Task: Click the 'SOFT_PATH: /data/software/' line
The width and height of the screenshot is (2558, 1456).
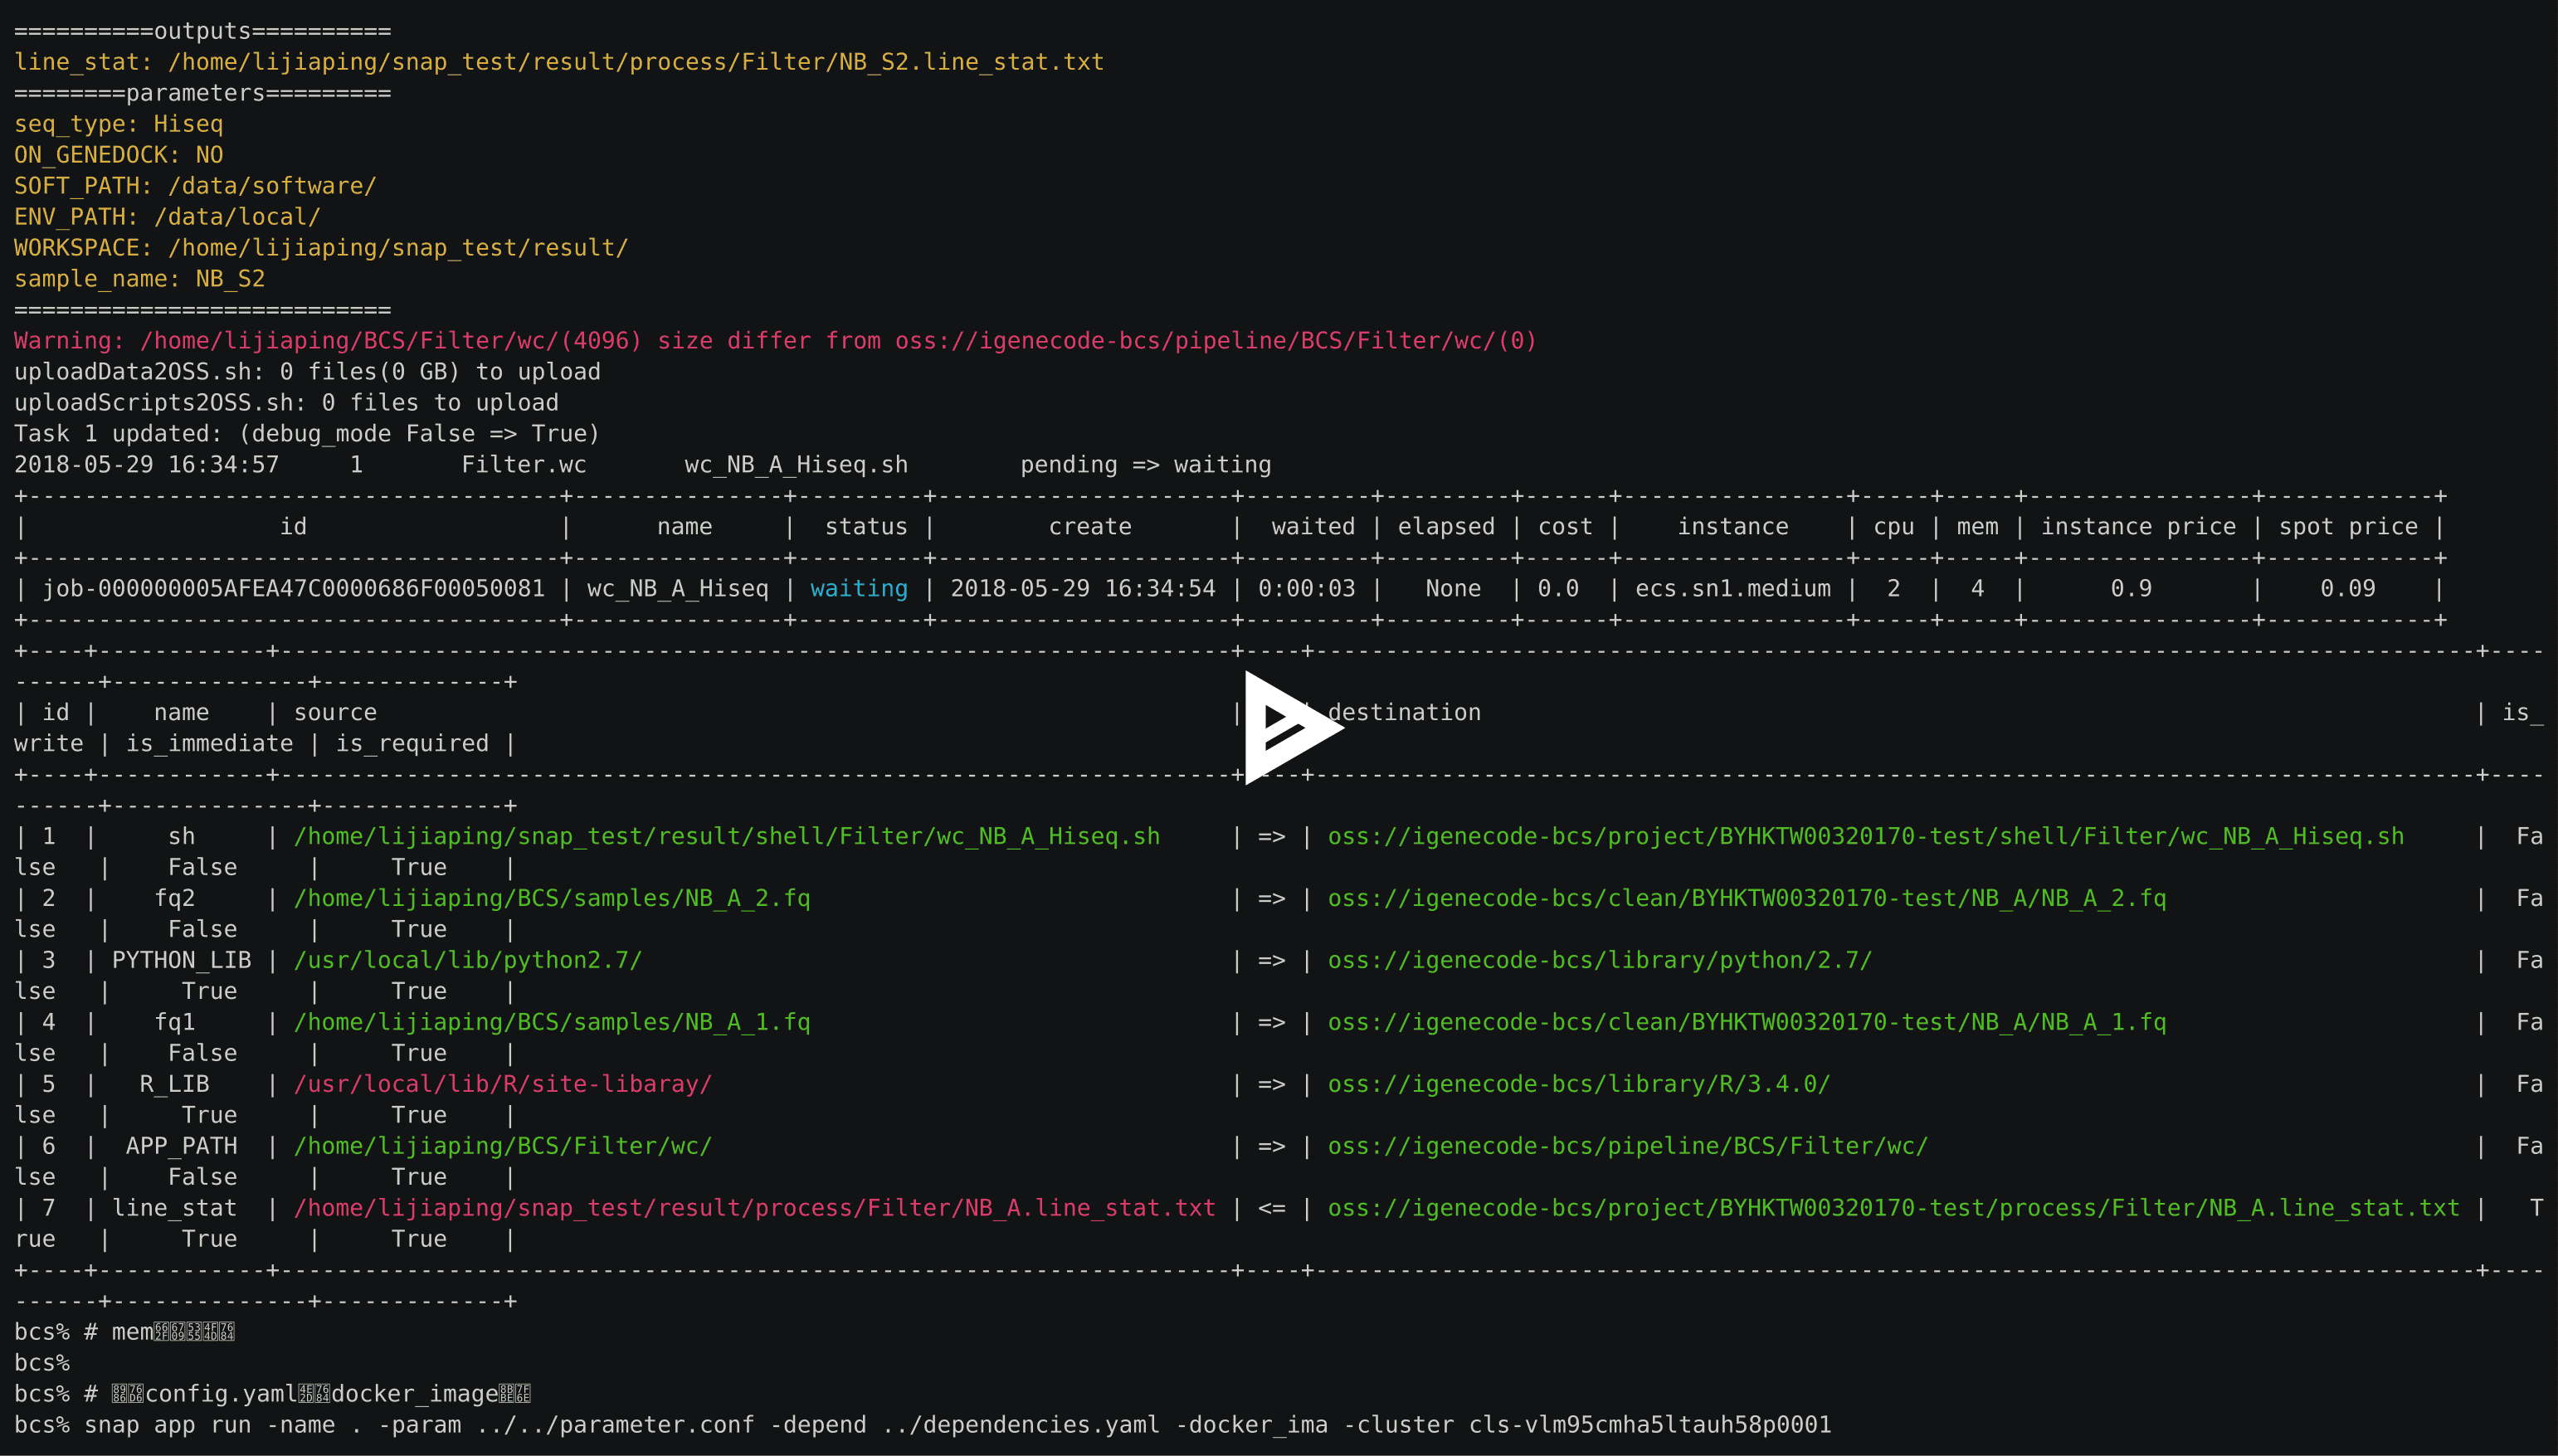Action: [x=195, y=186]
